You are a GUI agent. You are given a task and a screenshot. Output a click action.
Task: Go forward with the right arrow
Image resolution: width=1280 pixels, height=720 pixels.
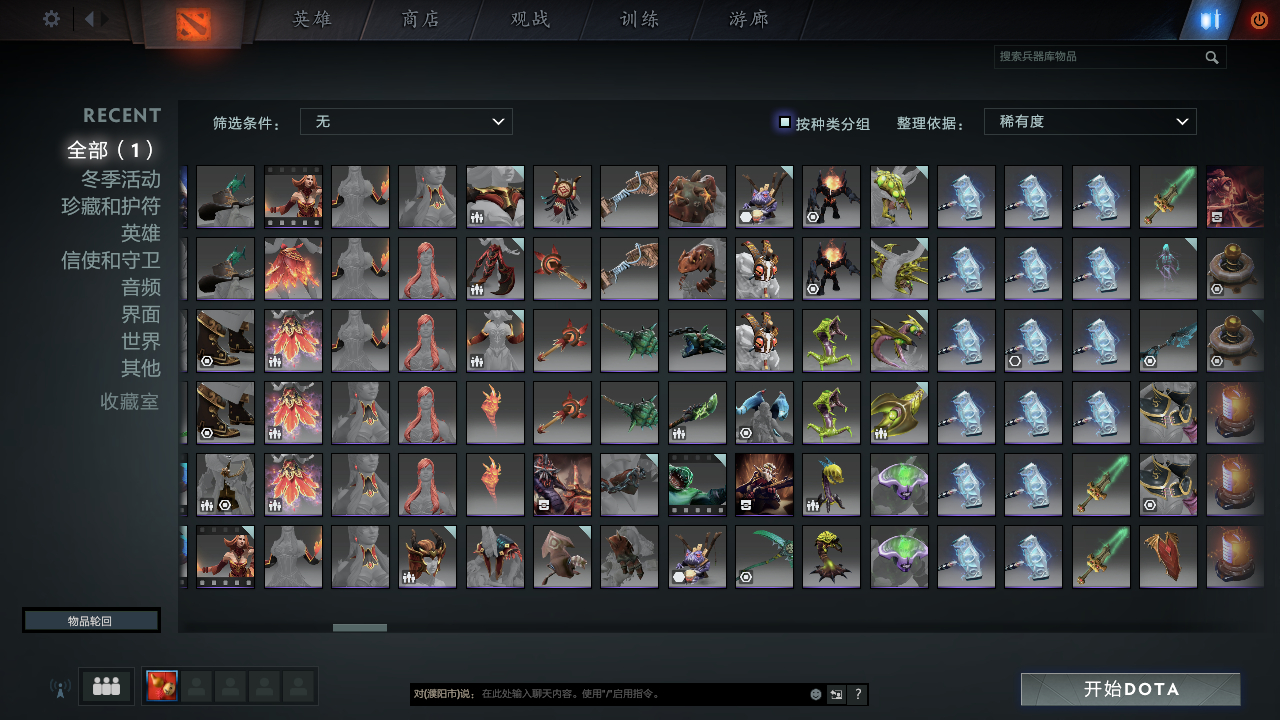pos(105,19)
